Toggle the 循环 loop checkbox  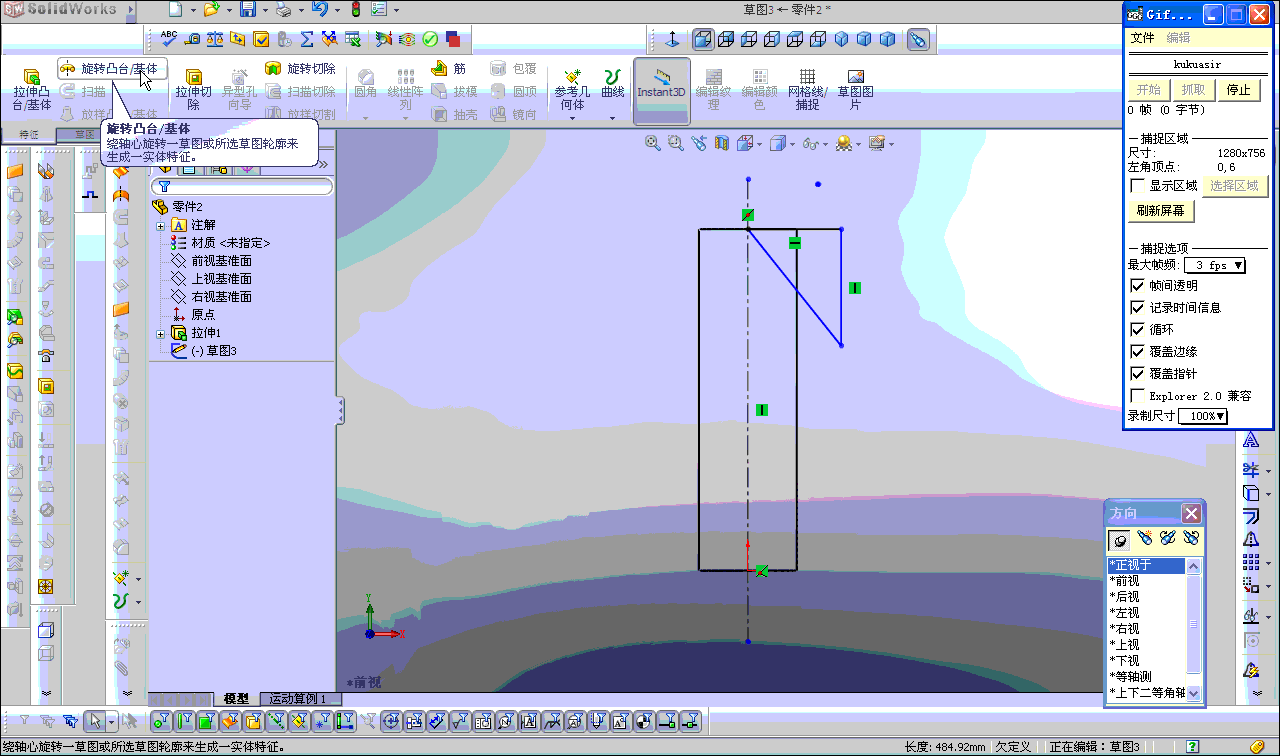1137,330
